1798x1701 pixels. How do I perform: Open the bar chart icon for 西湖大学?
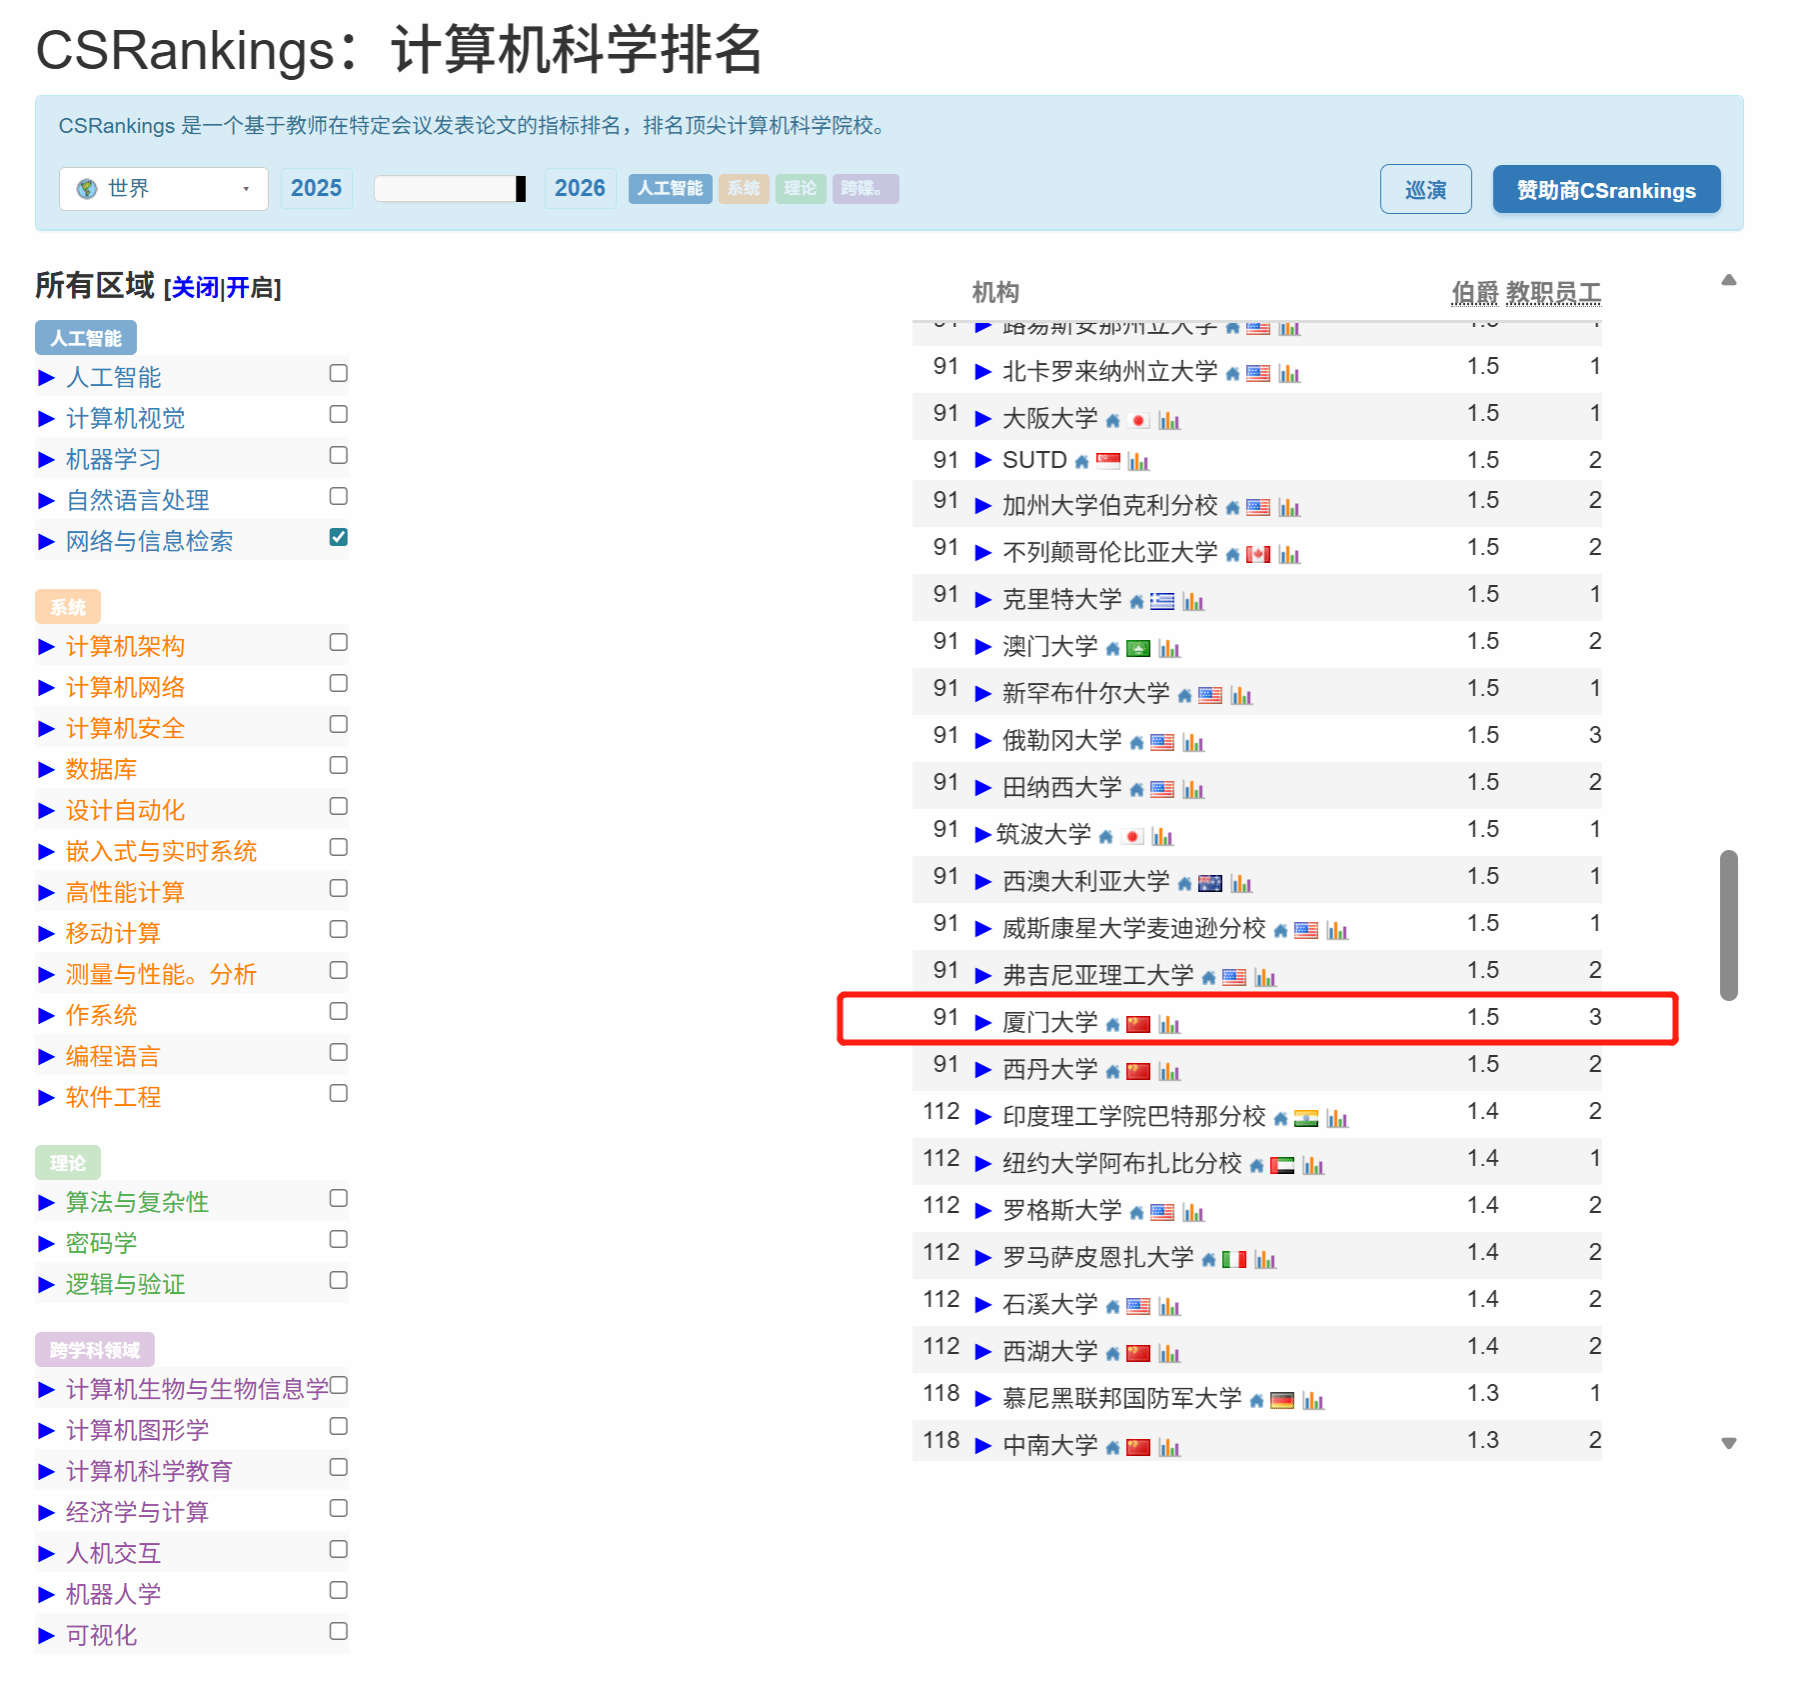1171,1352
